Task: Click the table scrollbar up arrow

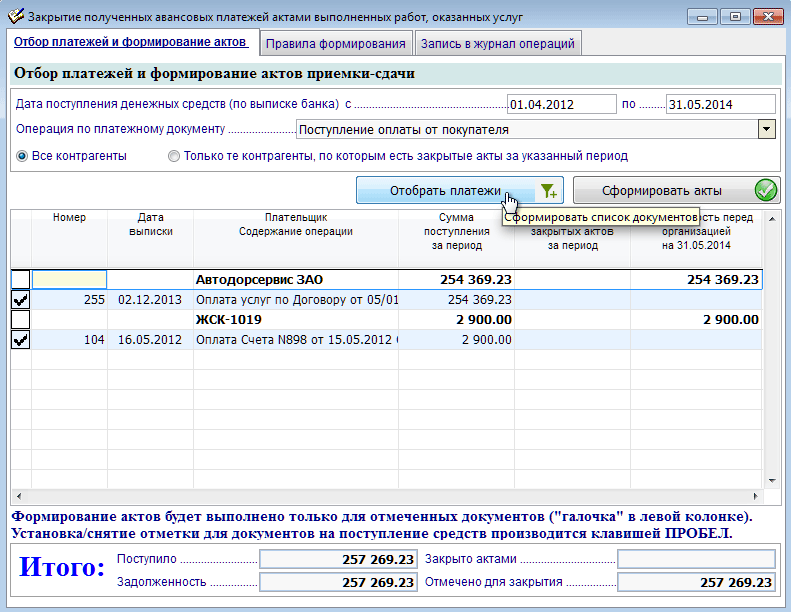Action: (772, 219)
